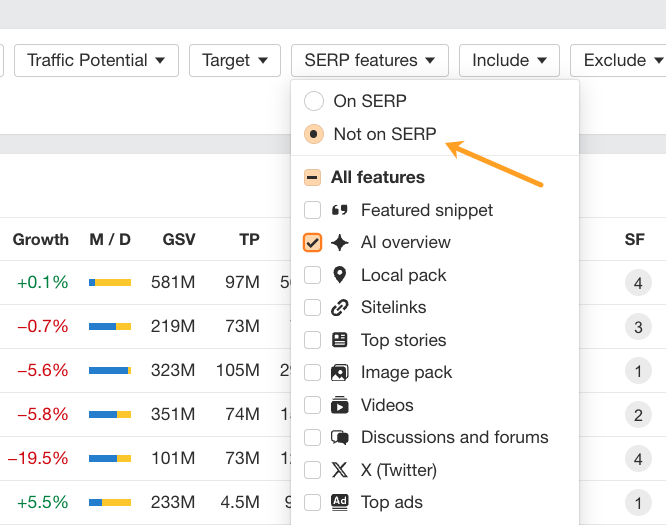The height and width of the screenshot is (525, 666).
Task: Click the 351M GSV cell
Action: 173,415
